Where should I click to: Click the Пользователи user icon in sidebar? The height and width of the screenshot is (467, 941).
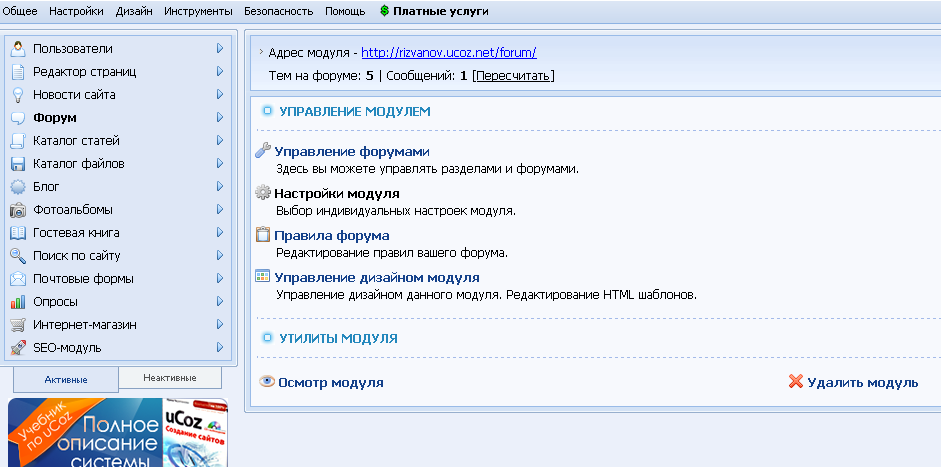pyautogui.click(x=18, y=49)
